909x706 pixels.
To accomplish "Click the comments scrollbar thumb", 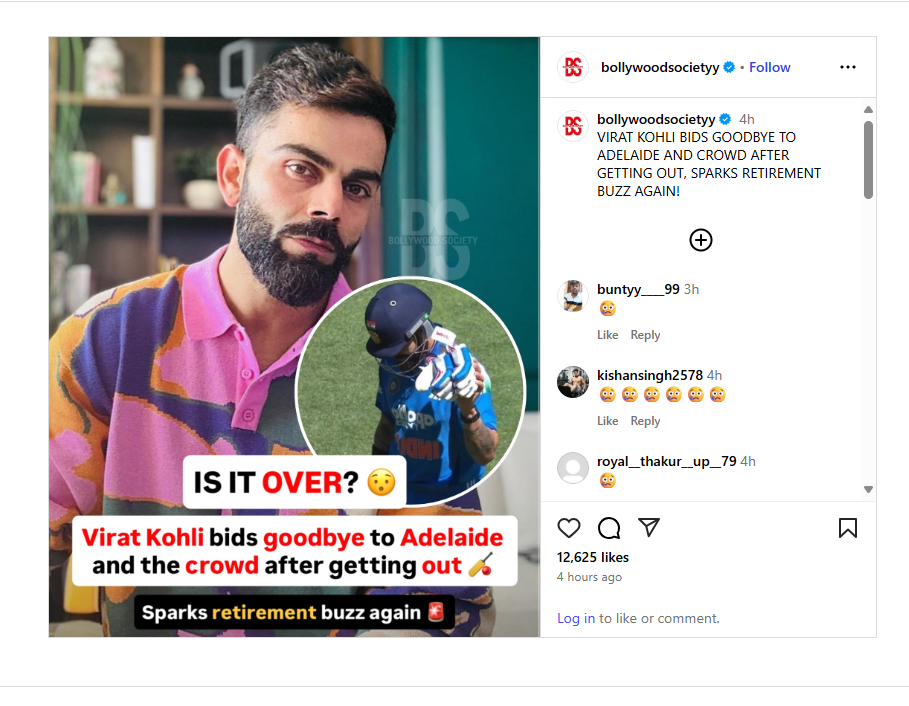I will [x=868, y=160].
